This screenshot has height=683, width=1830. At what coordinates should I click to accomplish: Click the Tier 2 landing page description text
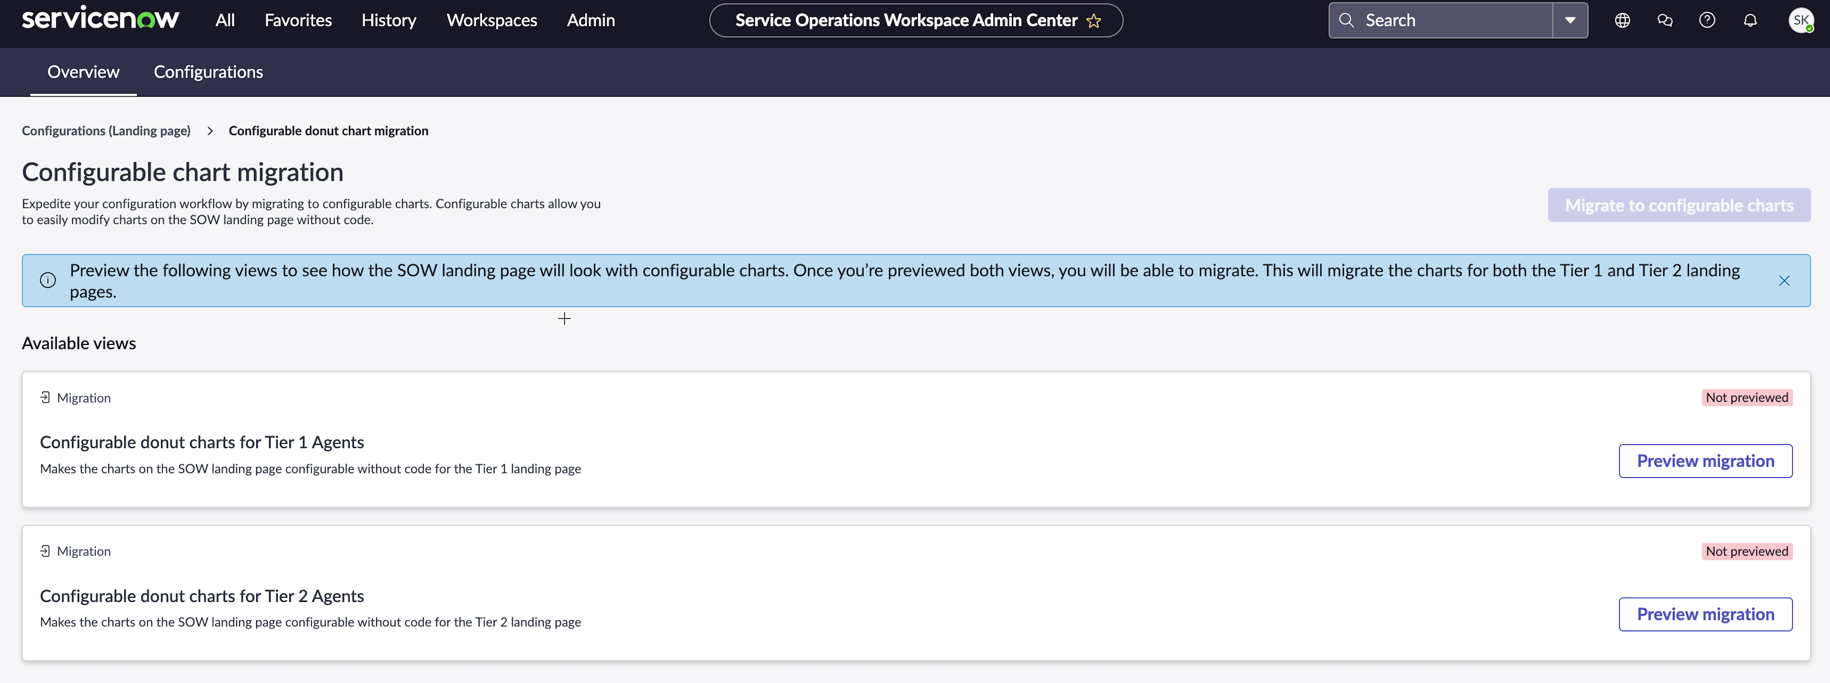coord(310,622)
